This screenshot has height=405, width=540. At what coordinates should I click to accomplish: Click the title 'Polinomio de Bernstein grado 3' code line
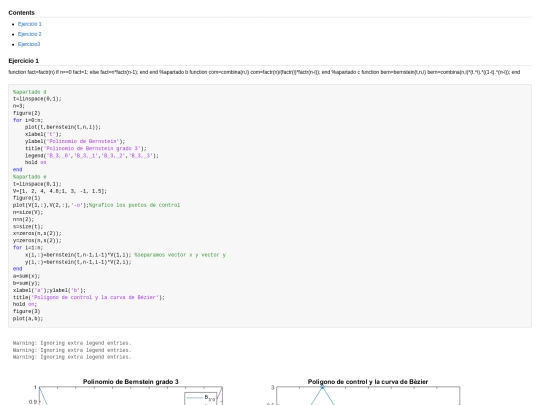point(86,148)
